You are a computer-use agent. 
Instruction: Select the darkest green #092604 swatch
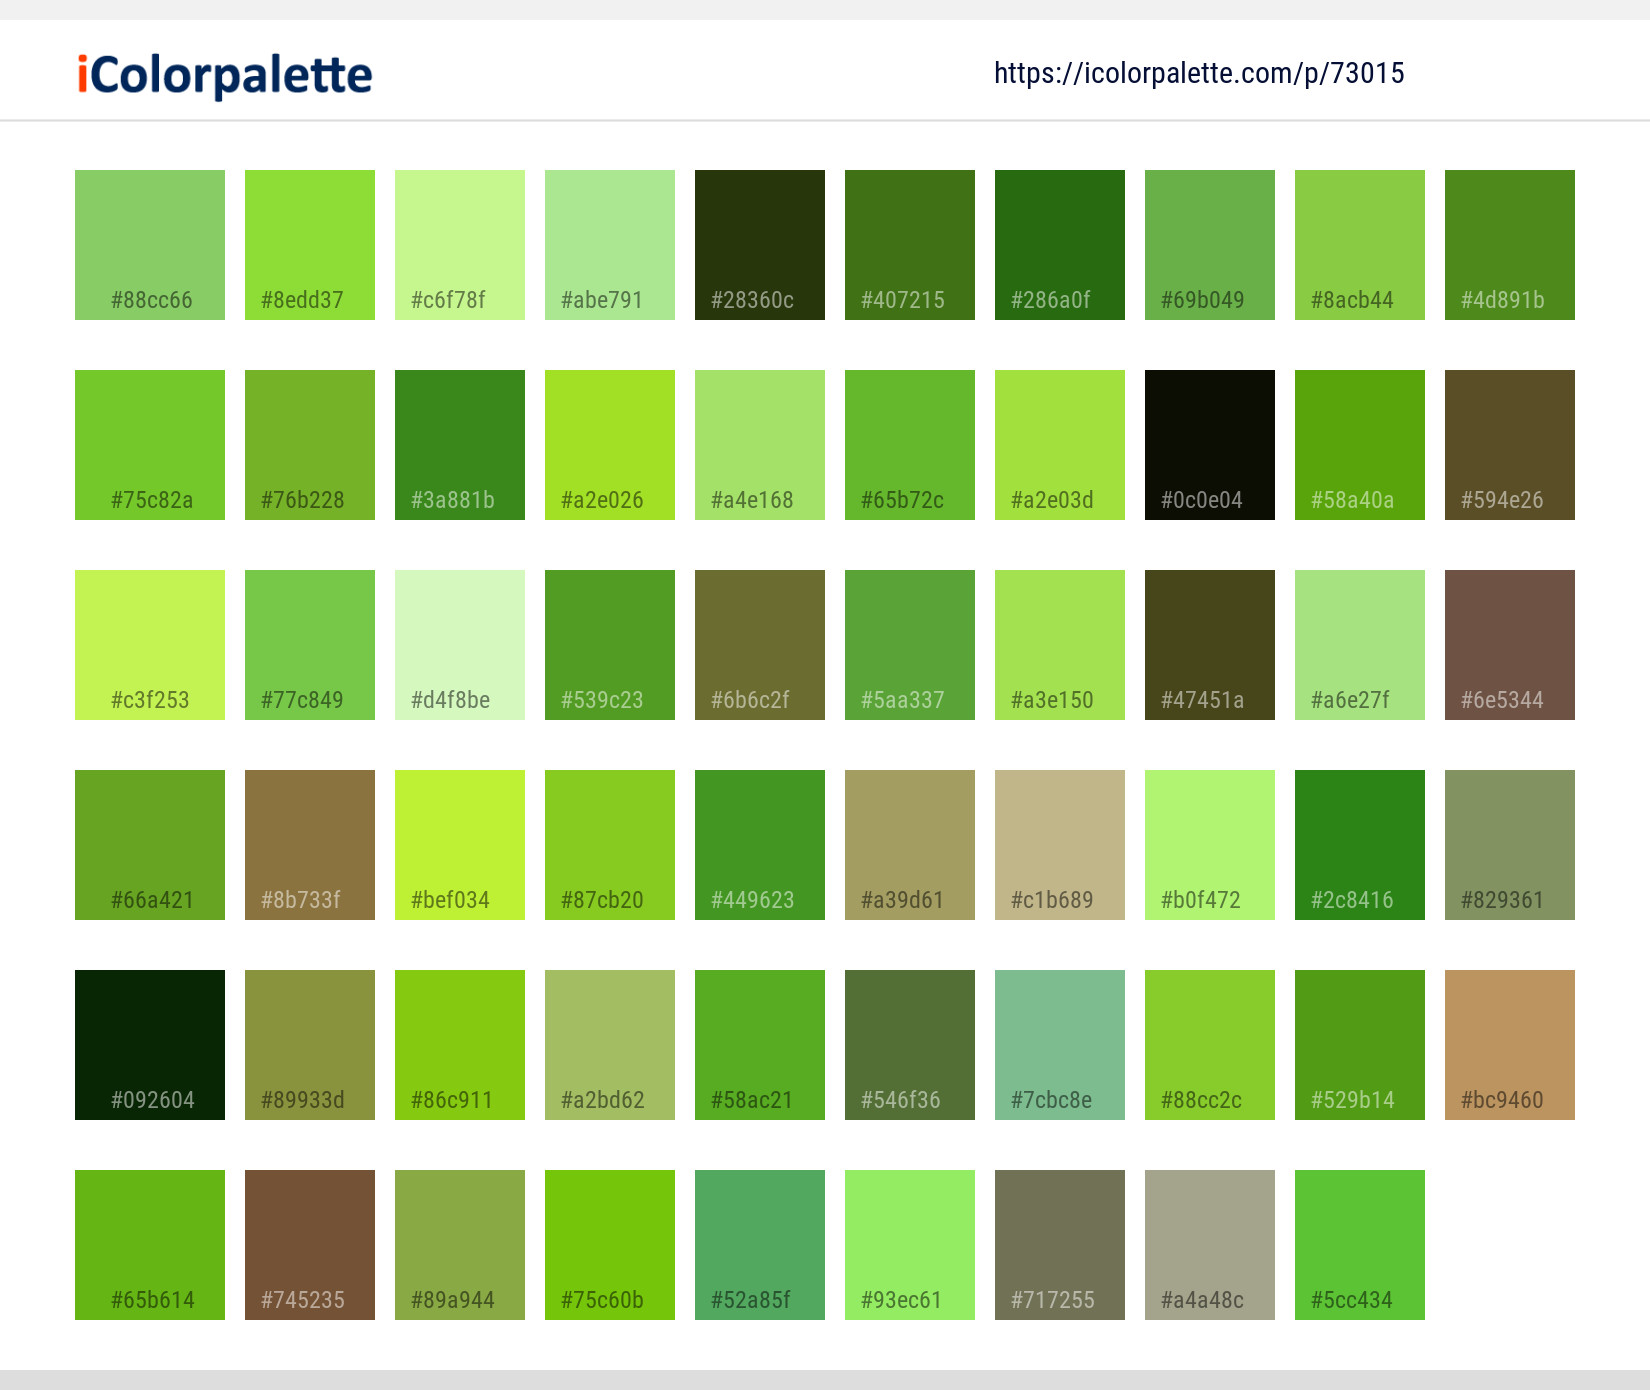click(150, 1045)
